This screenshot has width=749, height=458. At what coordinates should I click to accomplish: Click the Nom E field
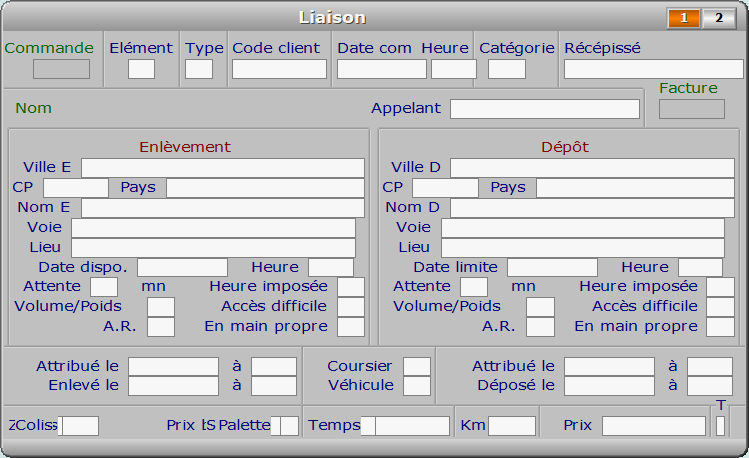pos(223,208)
